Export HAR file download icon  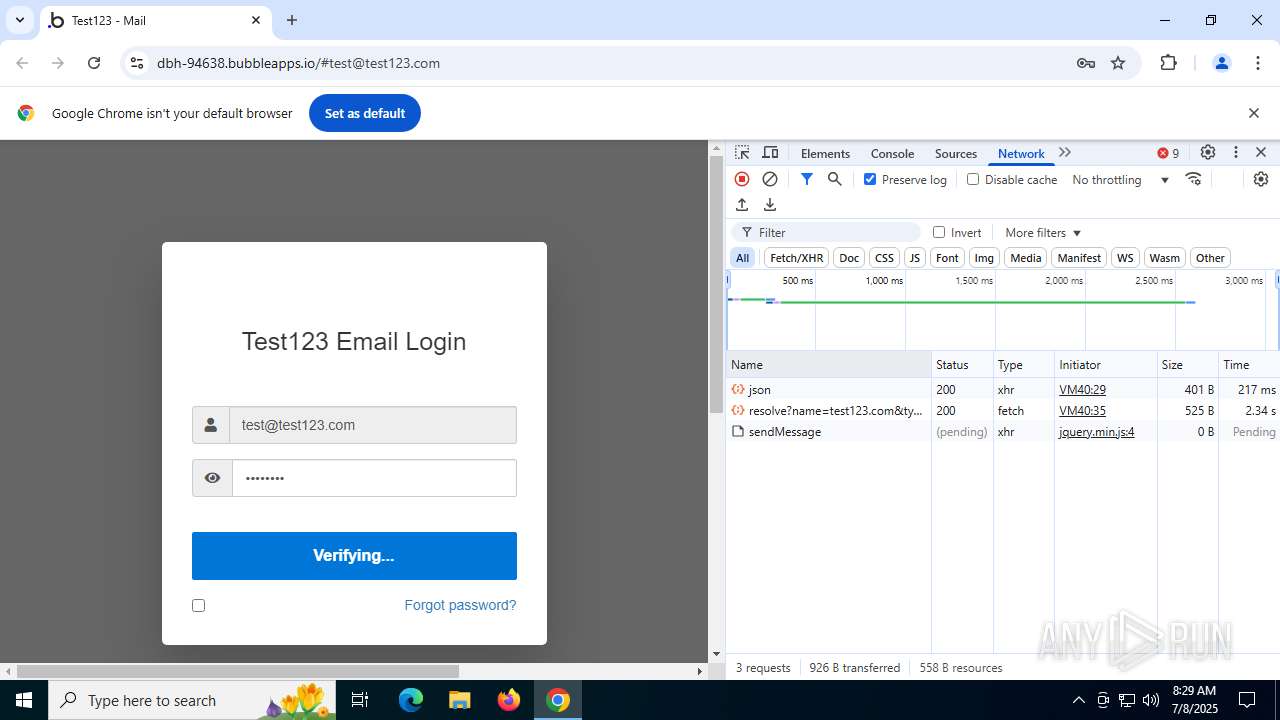point(770,204)
